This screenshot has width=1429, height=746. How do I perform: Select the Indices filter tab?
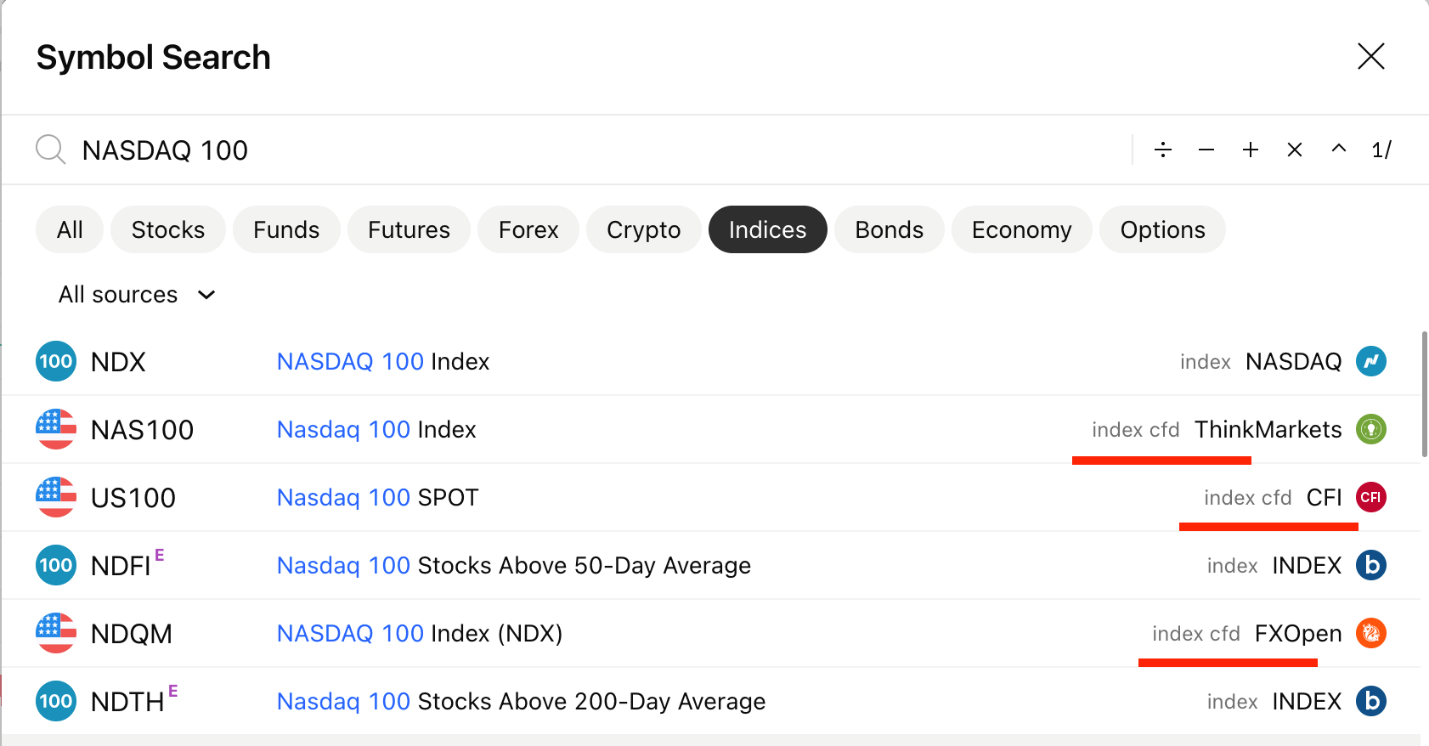tap(768, 230)
